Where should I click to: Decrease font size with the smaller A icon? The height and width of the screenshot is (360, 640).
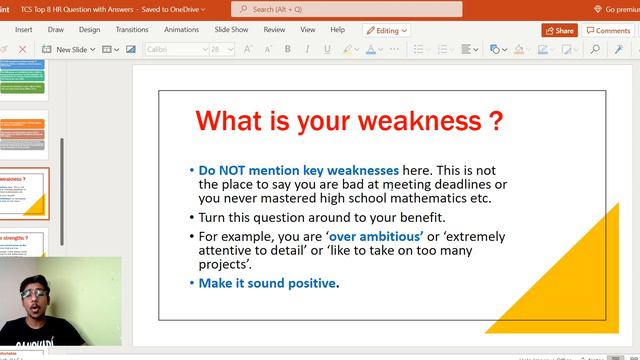pos(268,50)
